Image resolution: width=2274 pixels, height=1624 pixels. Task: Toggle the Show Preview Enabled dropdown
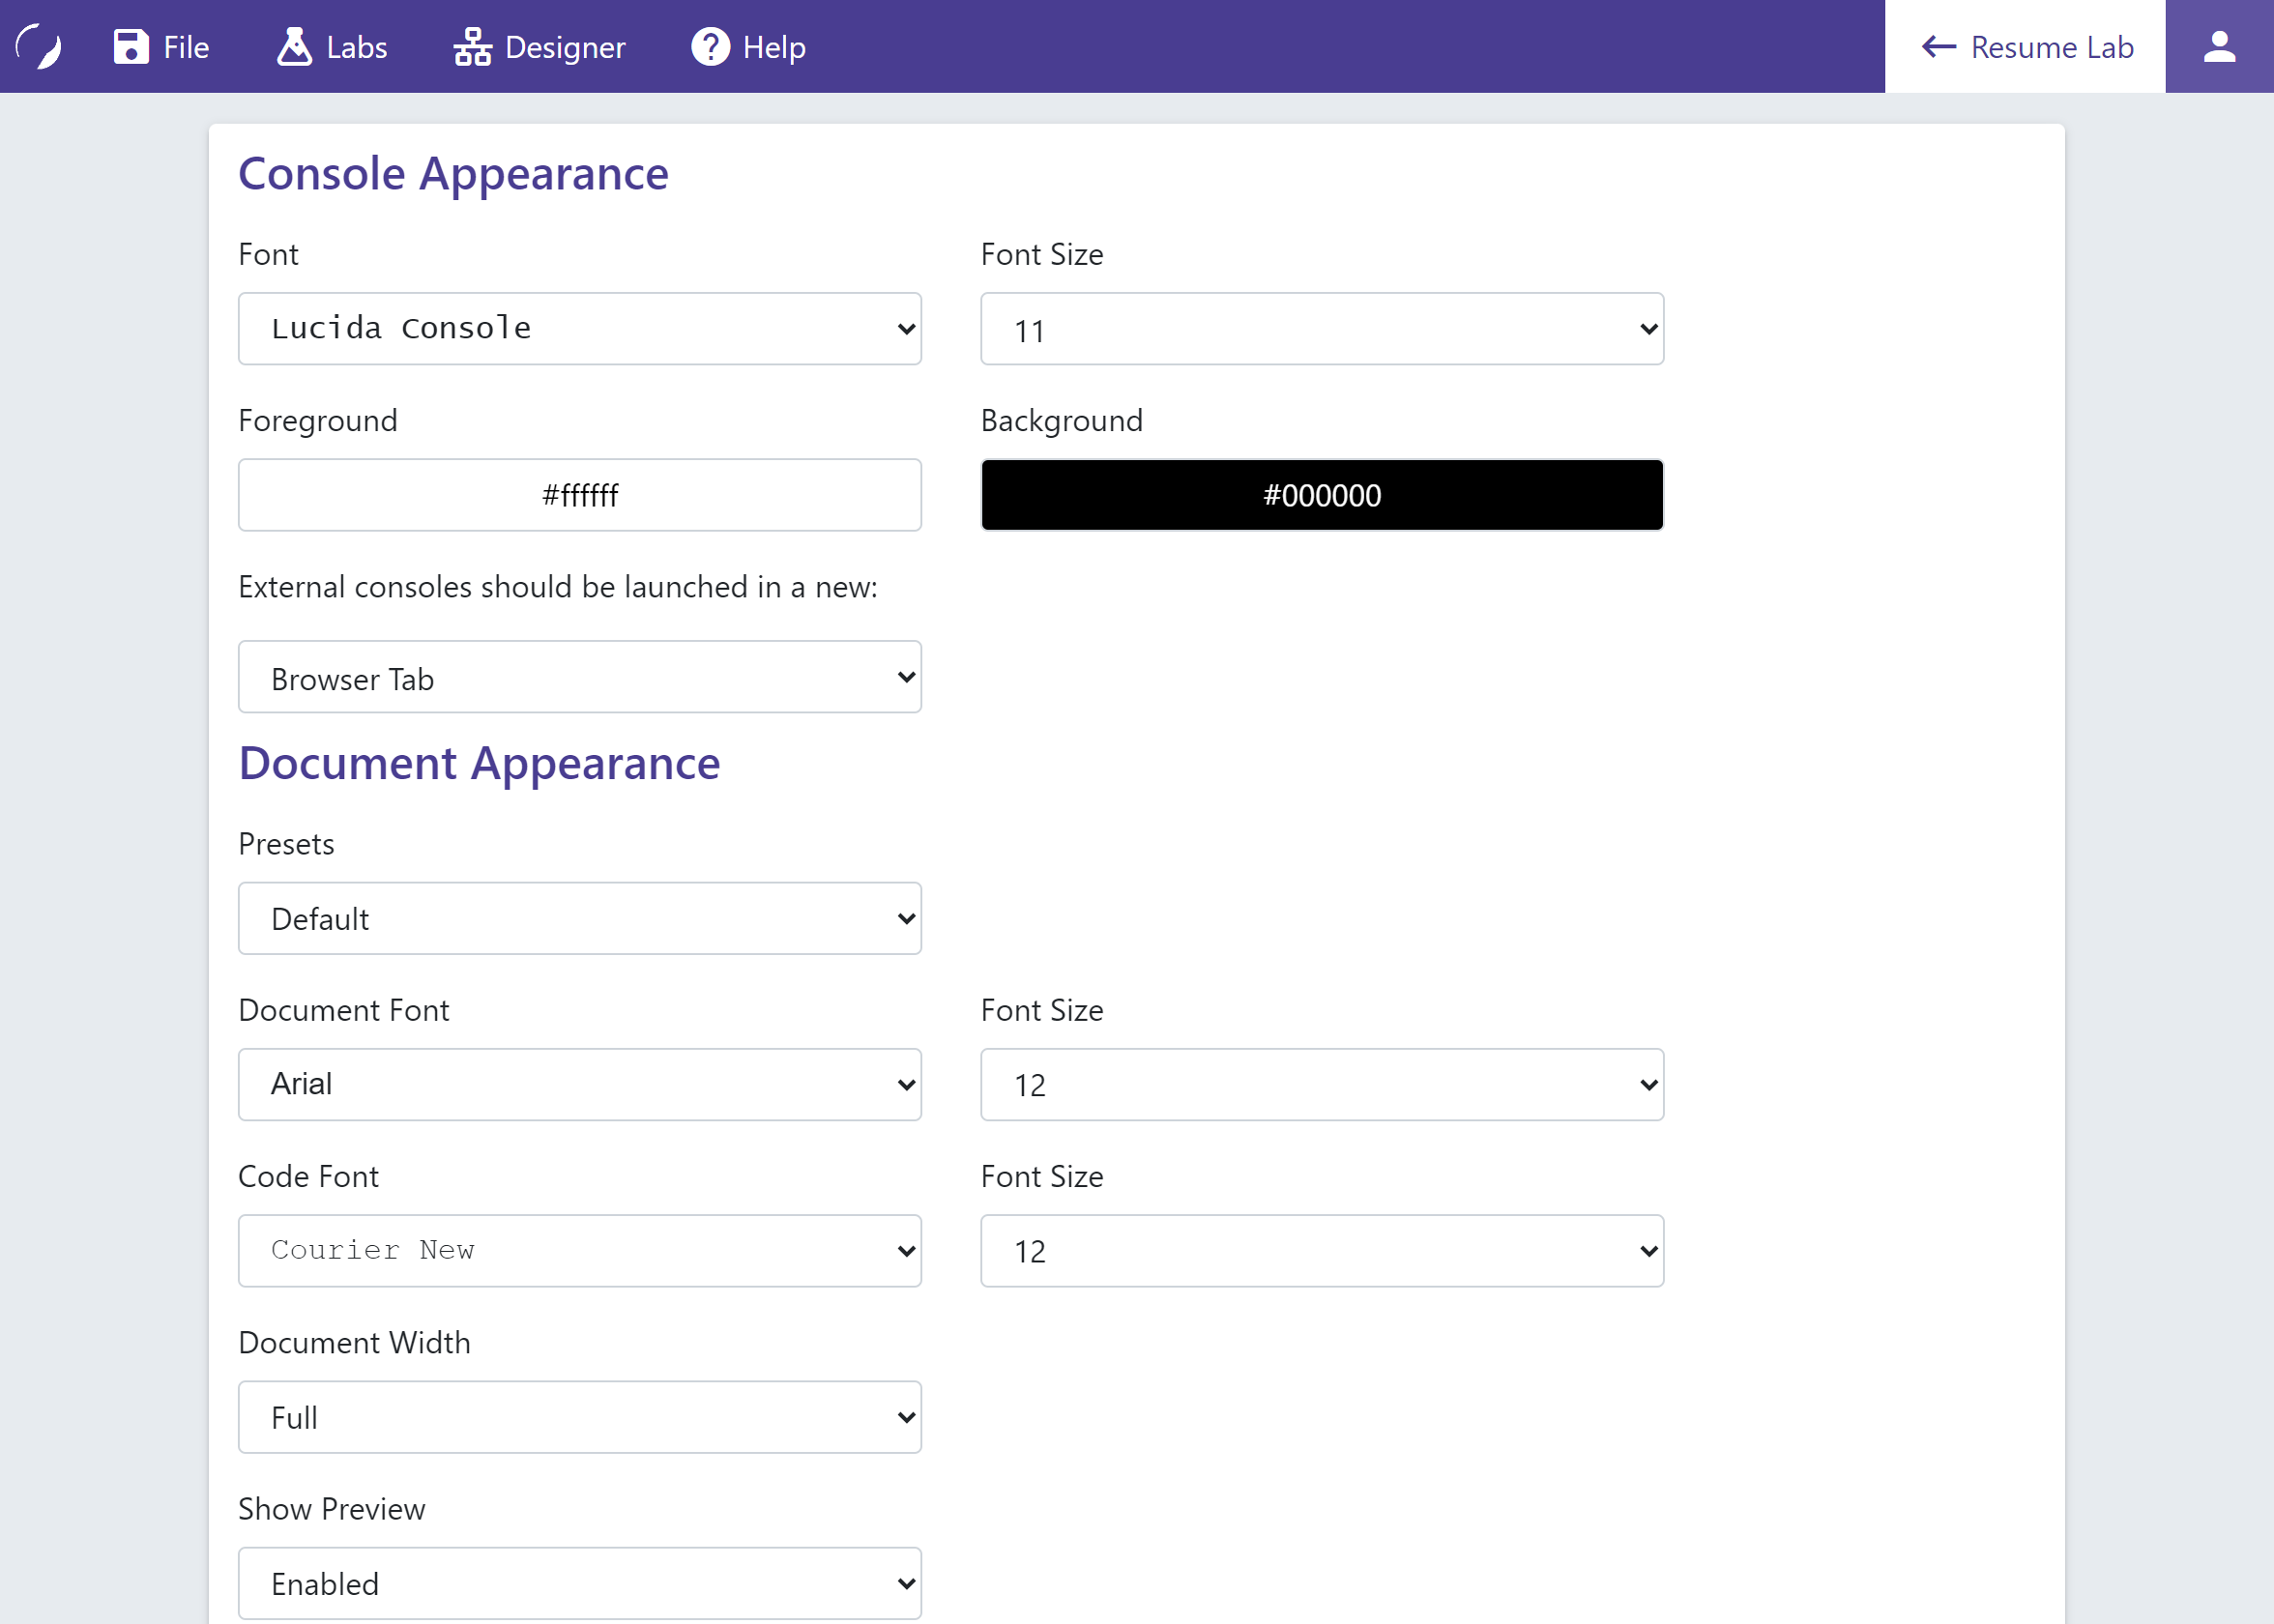pos(580,1583)
